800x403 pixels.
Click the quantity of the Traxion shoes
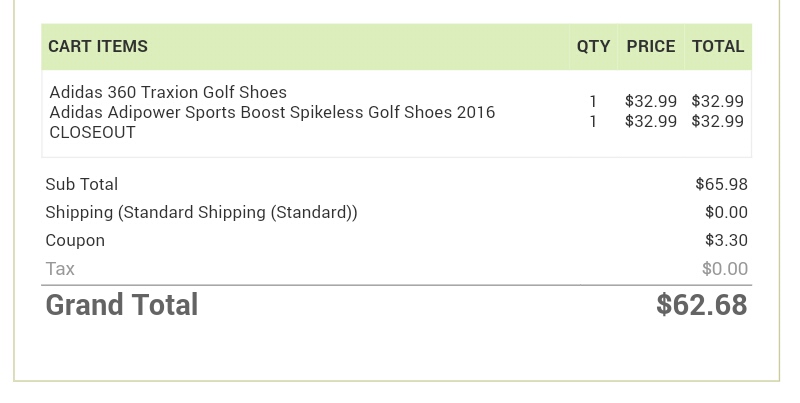pos(593,101)
